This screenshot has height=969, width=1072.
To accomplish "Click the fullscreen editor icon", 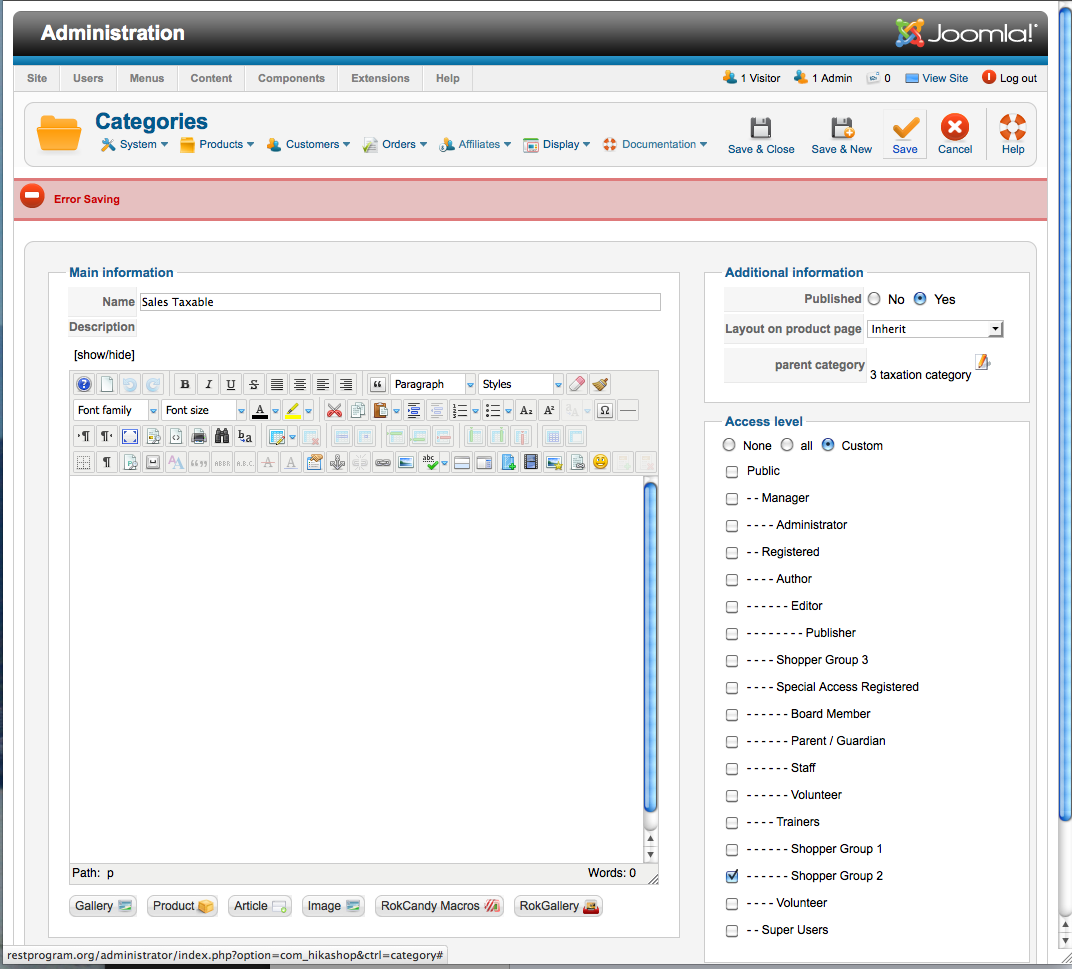I will coord(130,436).
